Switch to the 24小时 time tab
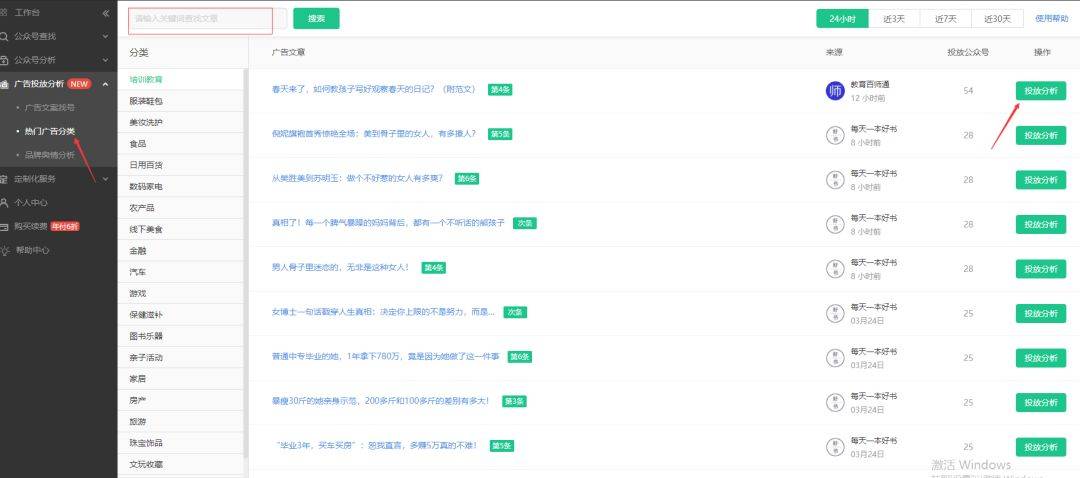 click(x=842, y=19)
